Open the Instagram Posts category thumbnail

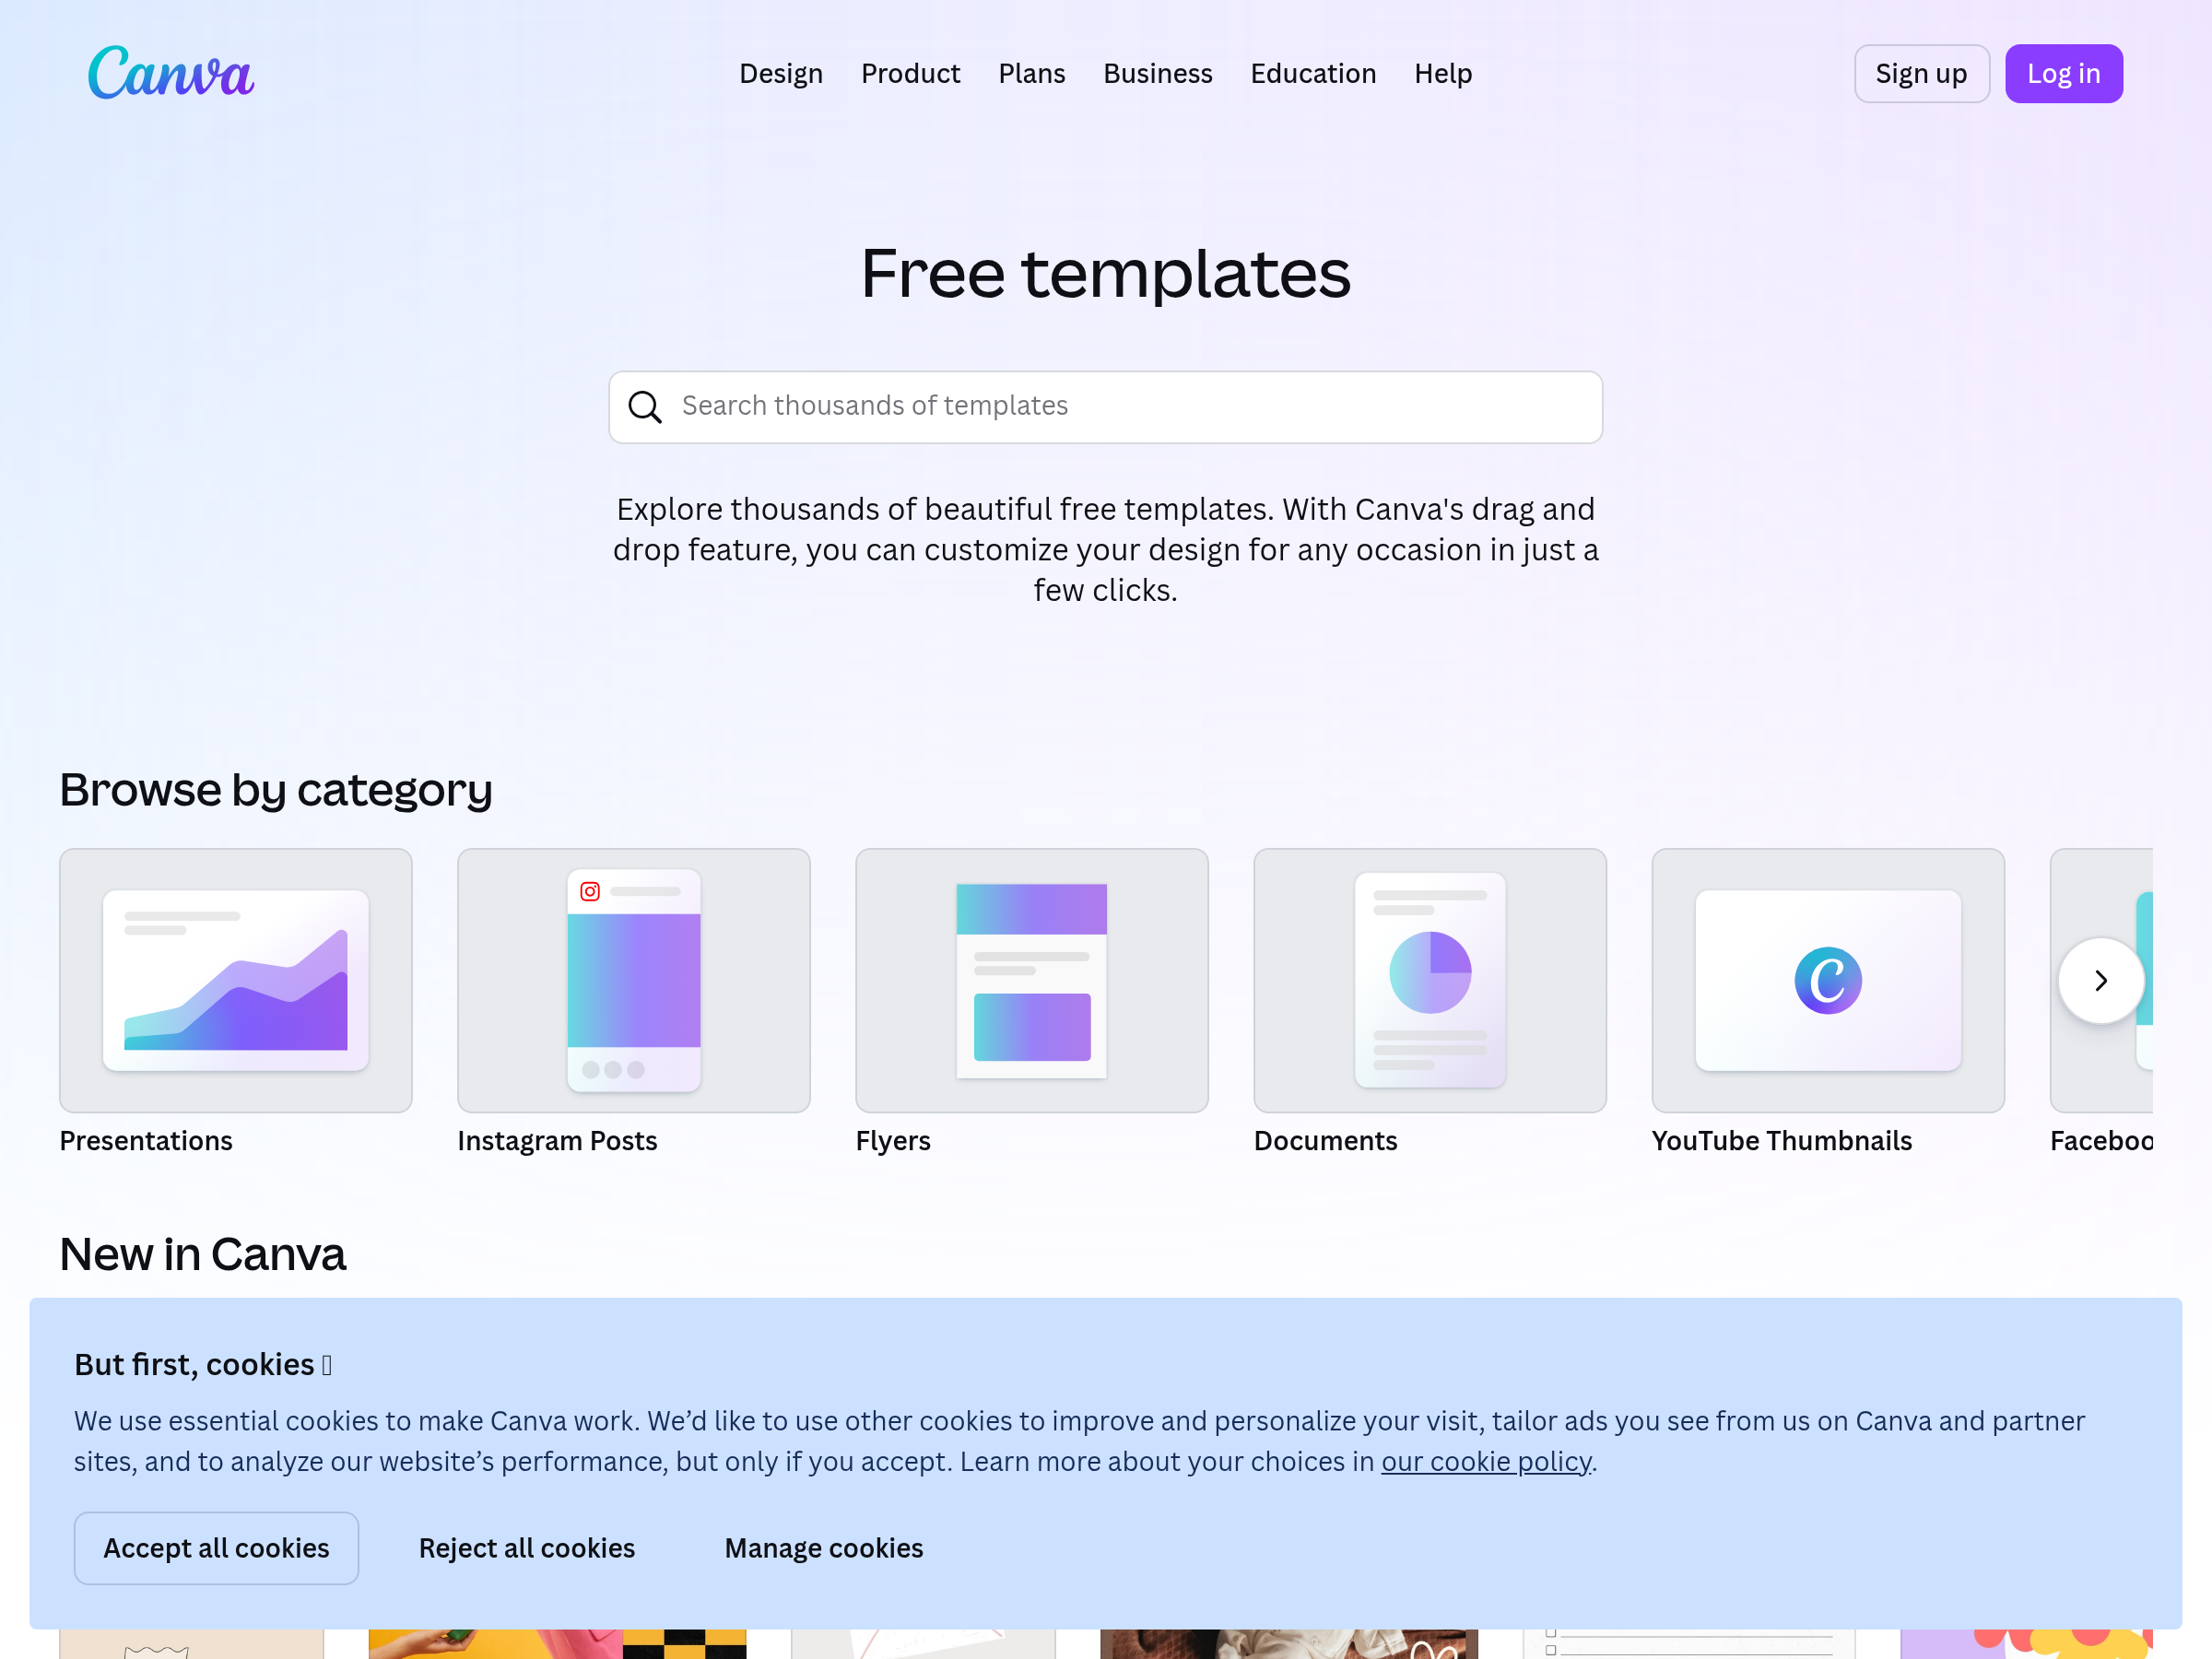point(634,980)
